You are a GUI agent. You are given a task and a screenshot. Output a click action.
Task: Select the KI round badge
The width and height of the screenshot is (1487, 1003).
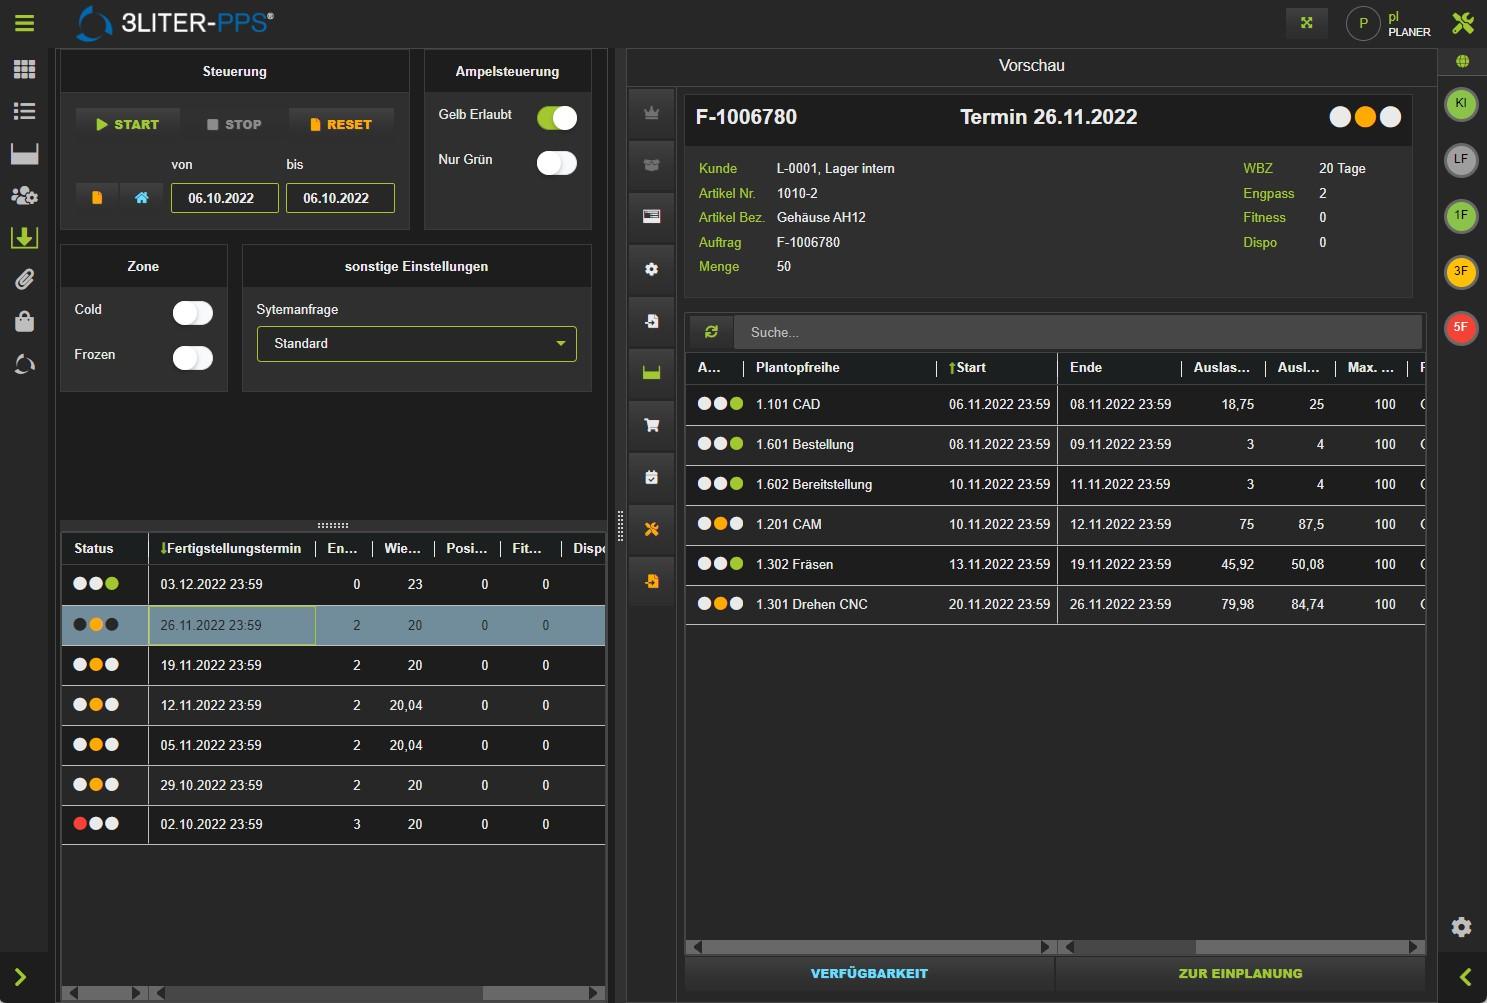1461,104
